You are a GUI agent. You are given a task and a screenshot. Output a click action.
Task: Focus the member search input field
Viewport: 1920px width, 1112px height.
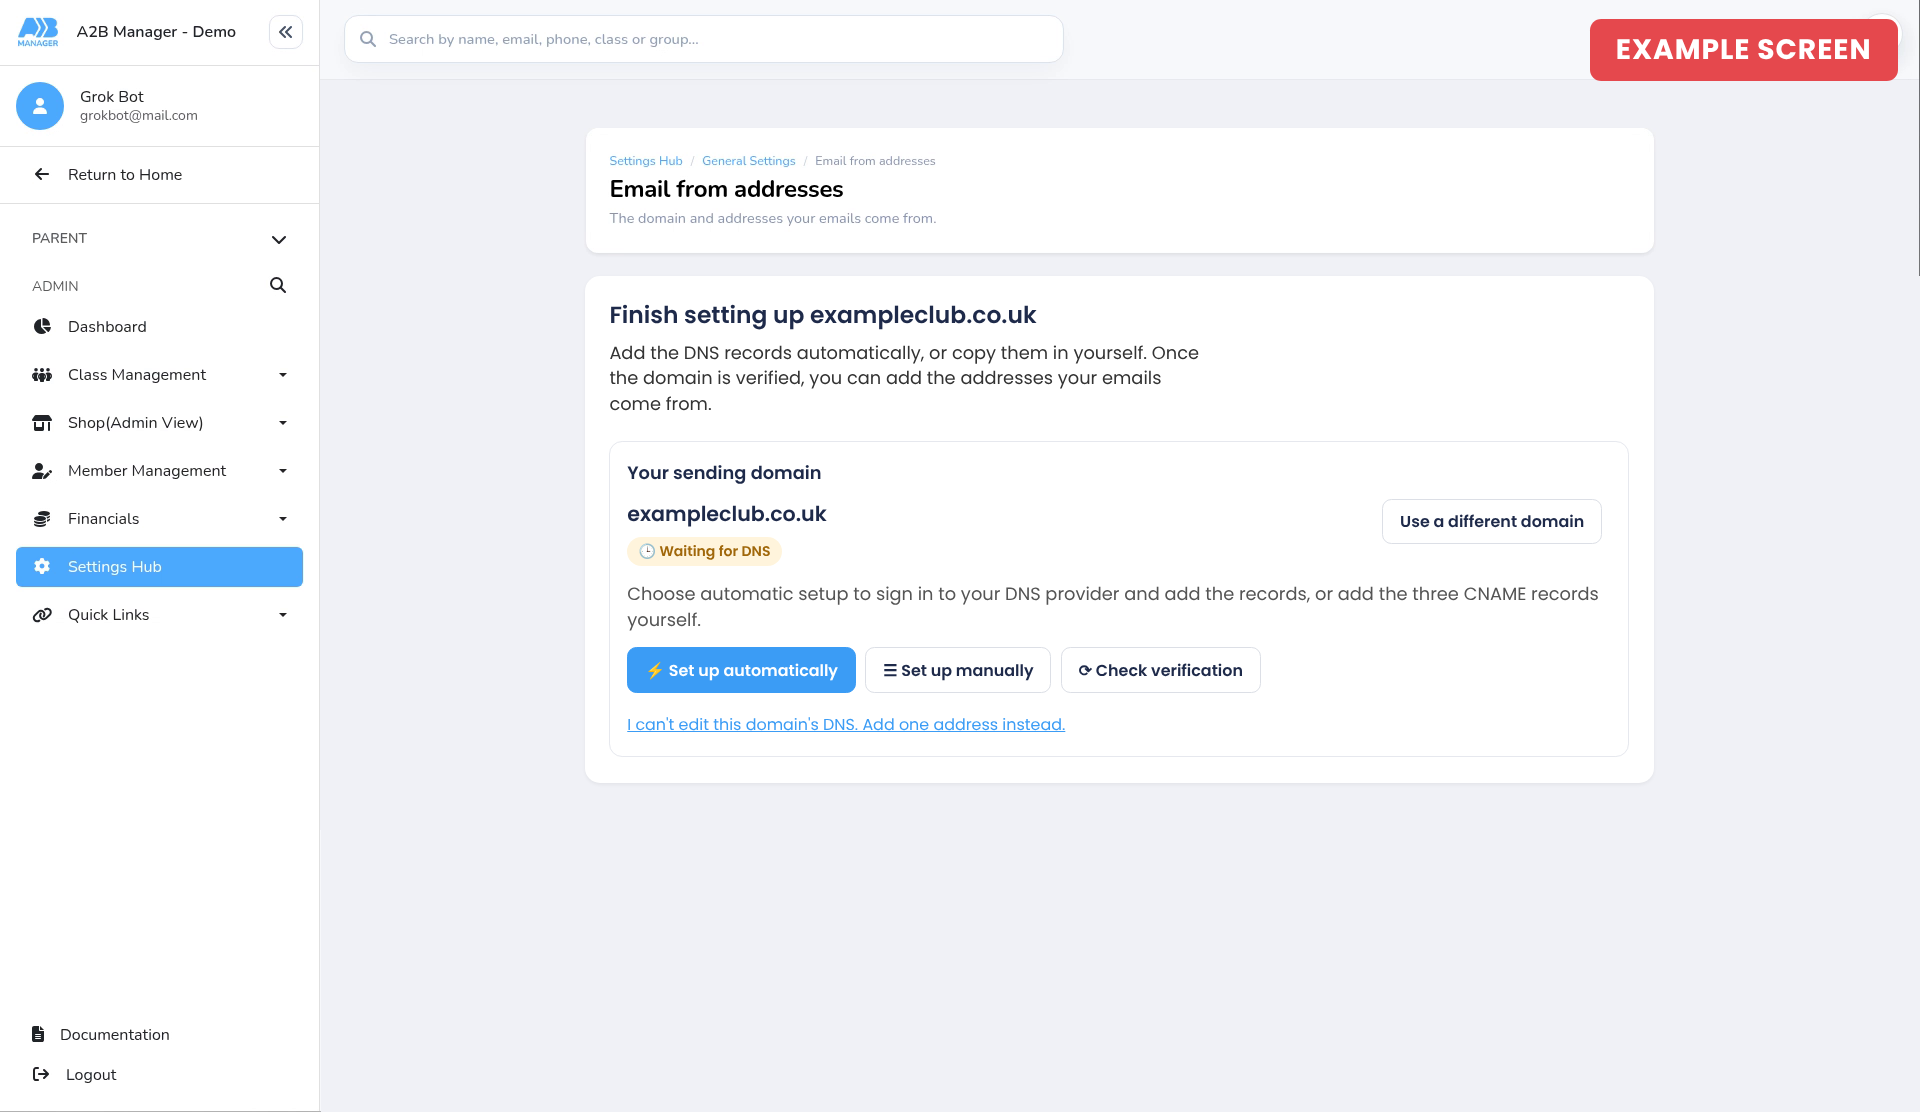(x=703, y=39)
